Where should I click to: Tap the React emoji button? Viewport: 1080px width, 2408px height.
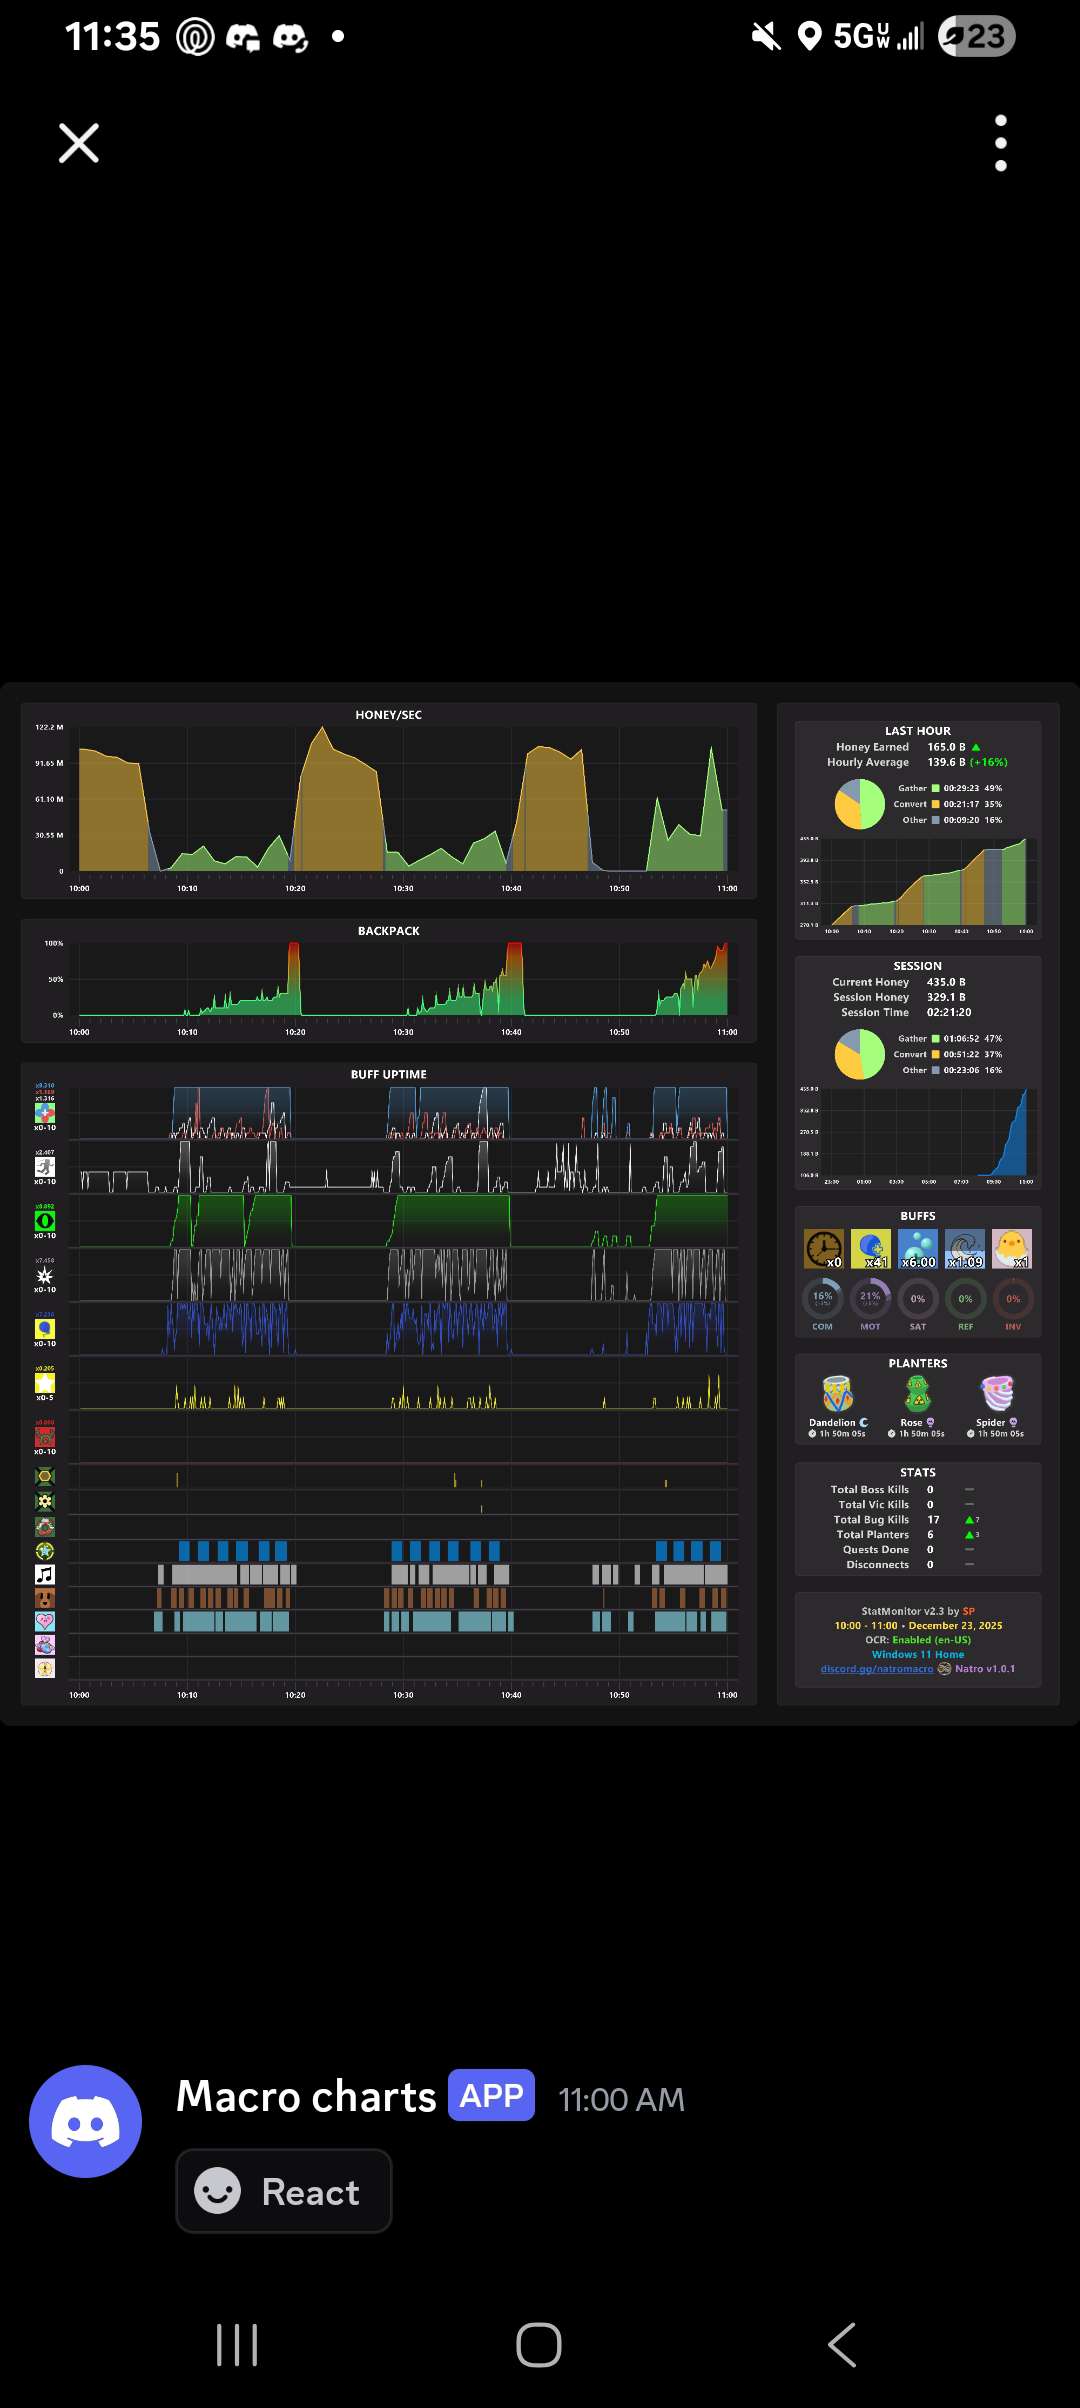pos(284,2191)
